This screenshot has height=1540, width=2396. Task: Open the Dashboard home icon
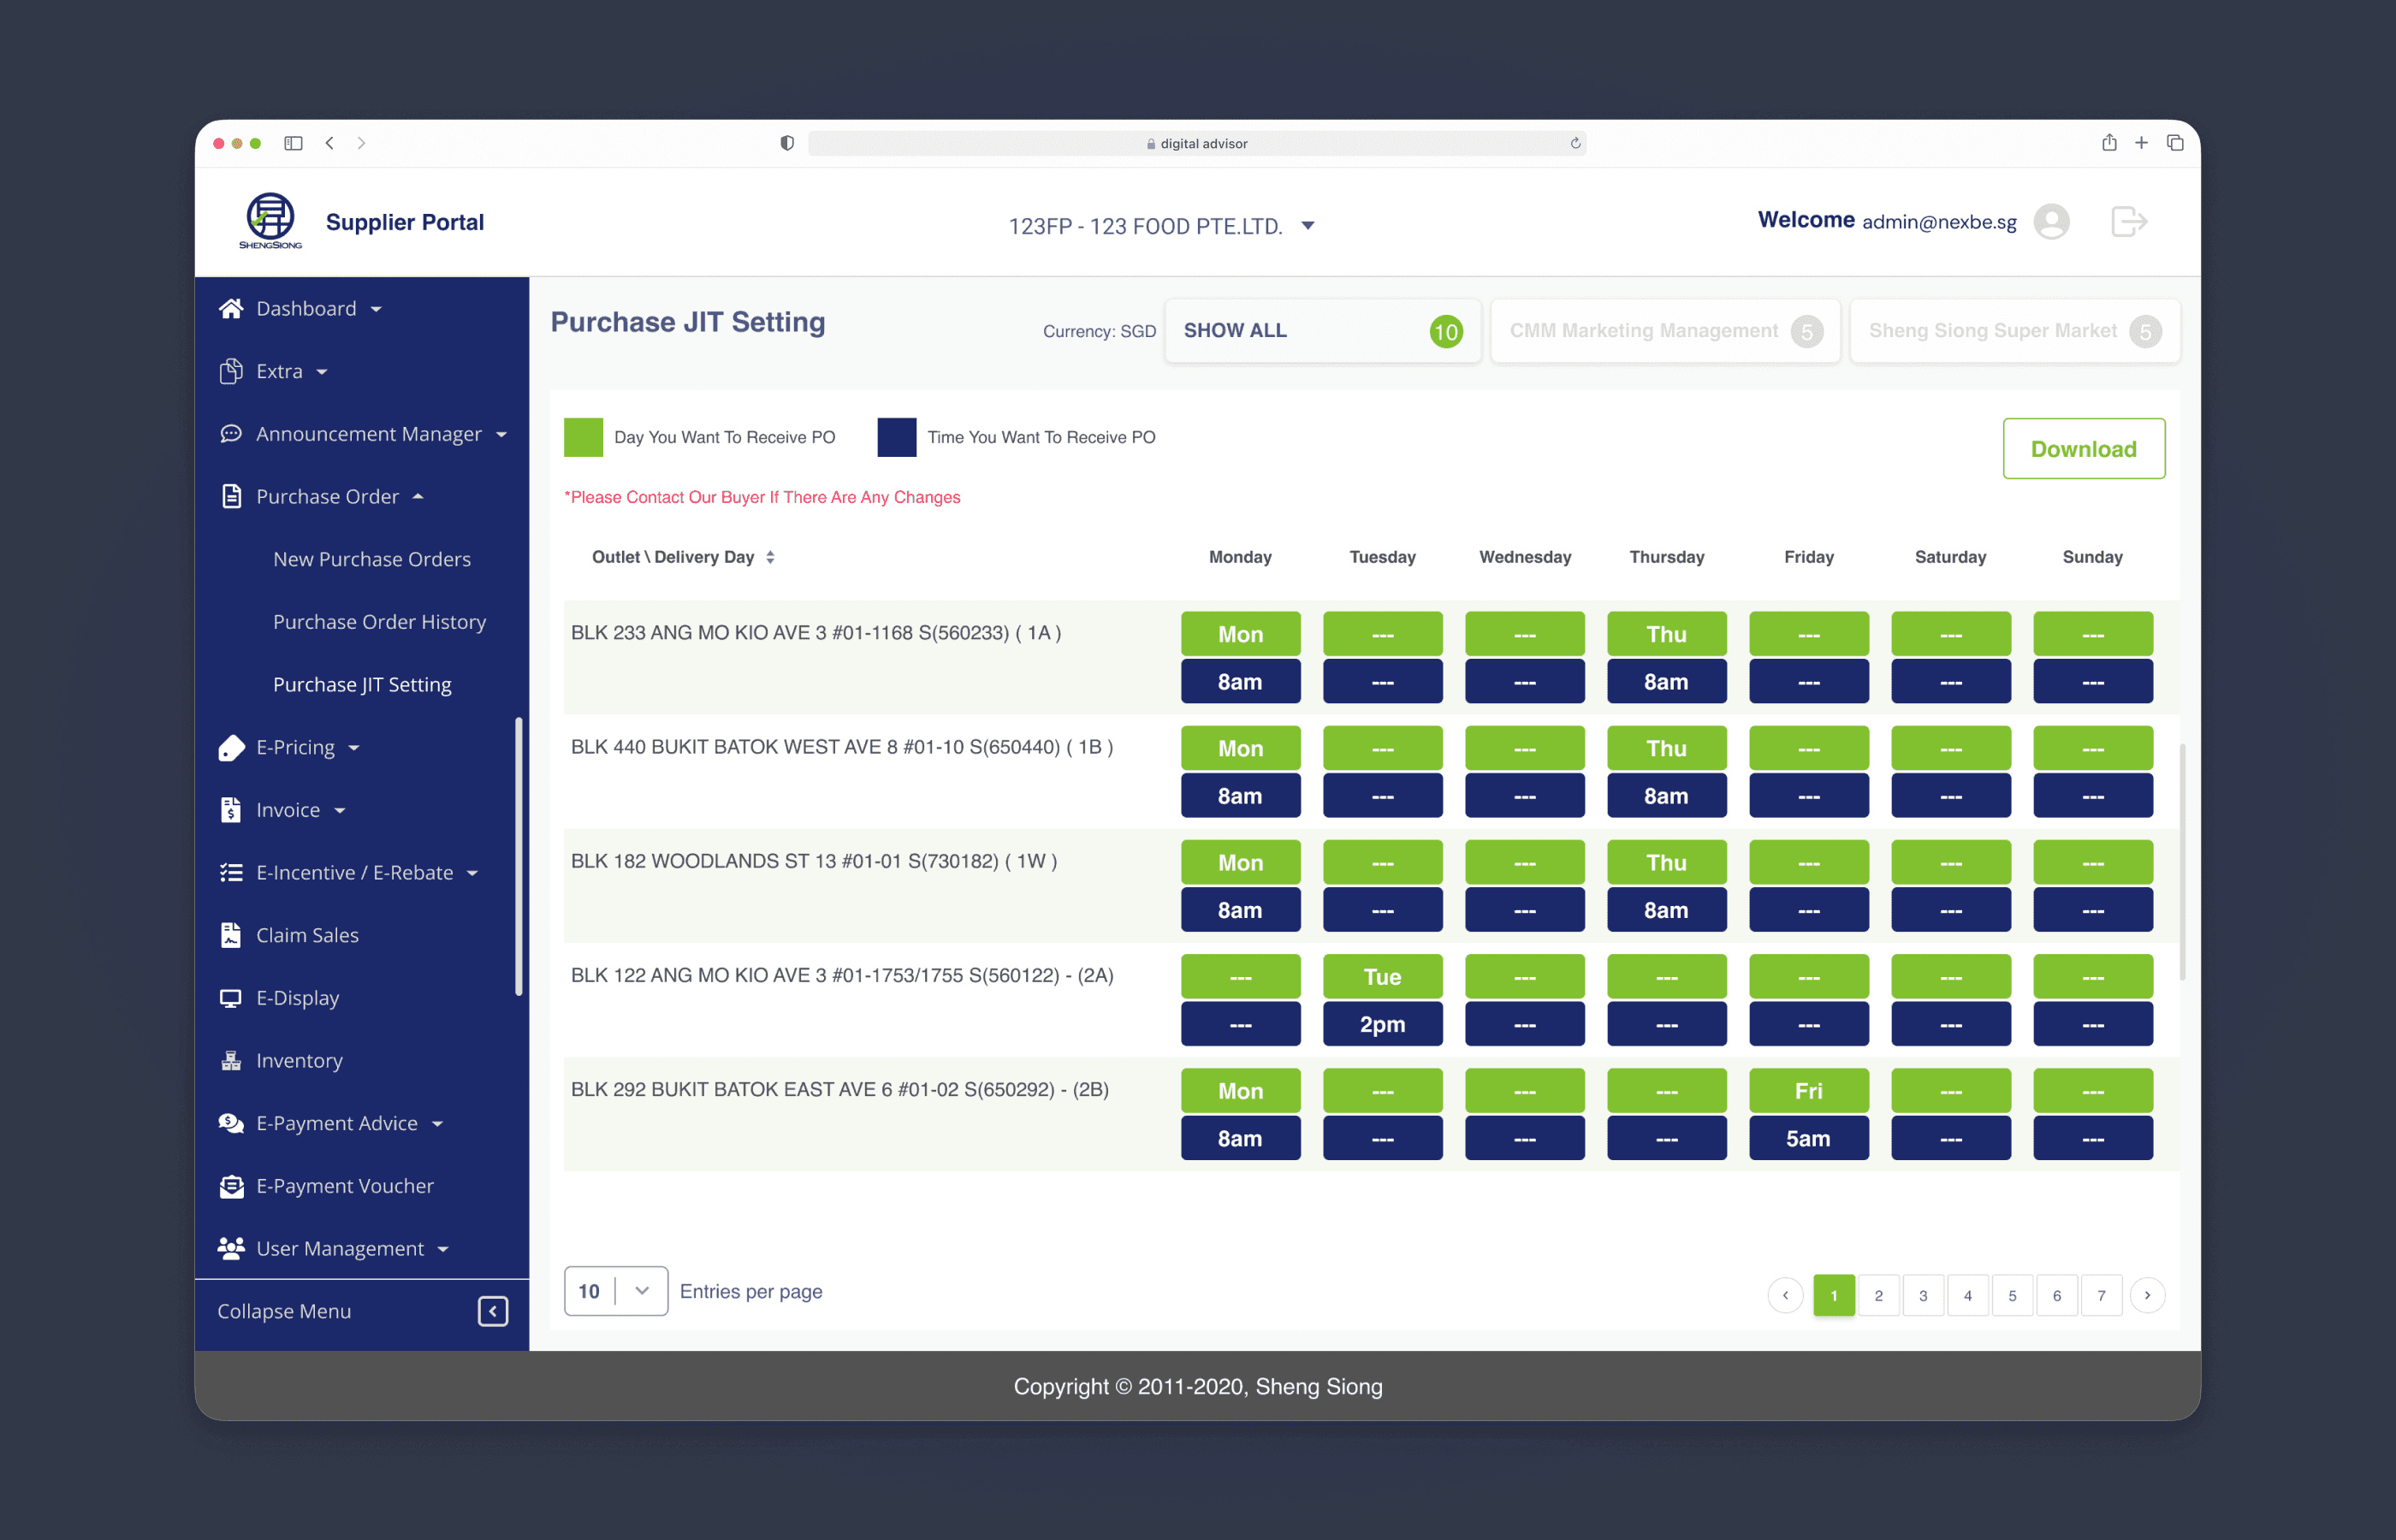point(231,308)
